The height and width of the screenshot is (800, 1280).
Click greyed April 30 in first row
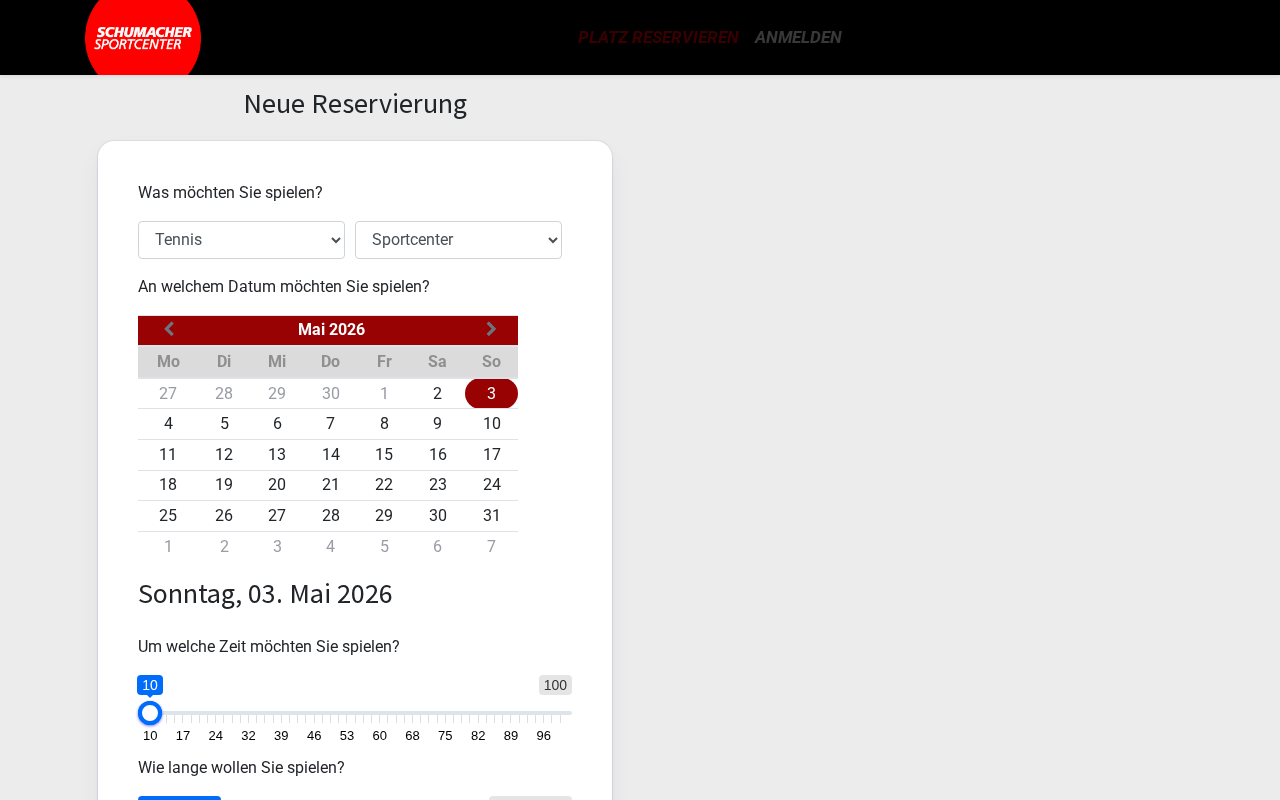point(331,394)
